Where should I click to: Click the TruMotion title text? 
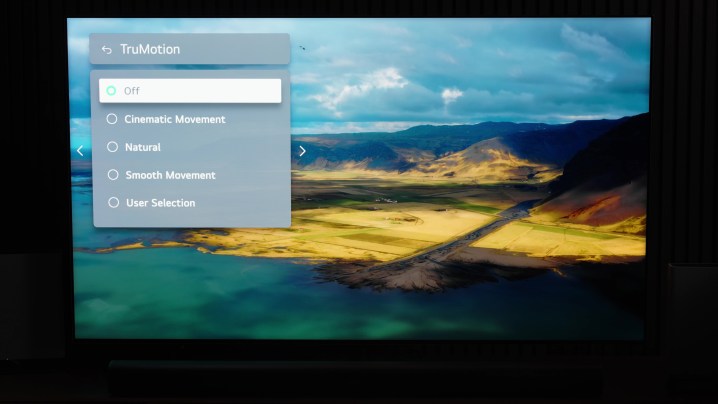point(150,49)
